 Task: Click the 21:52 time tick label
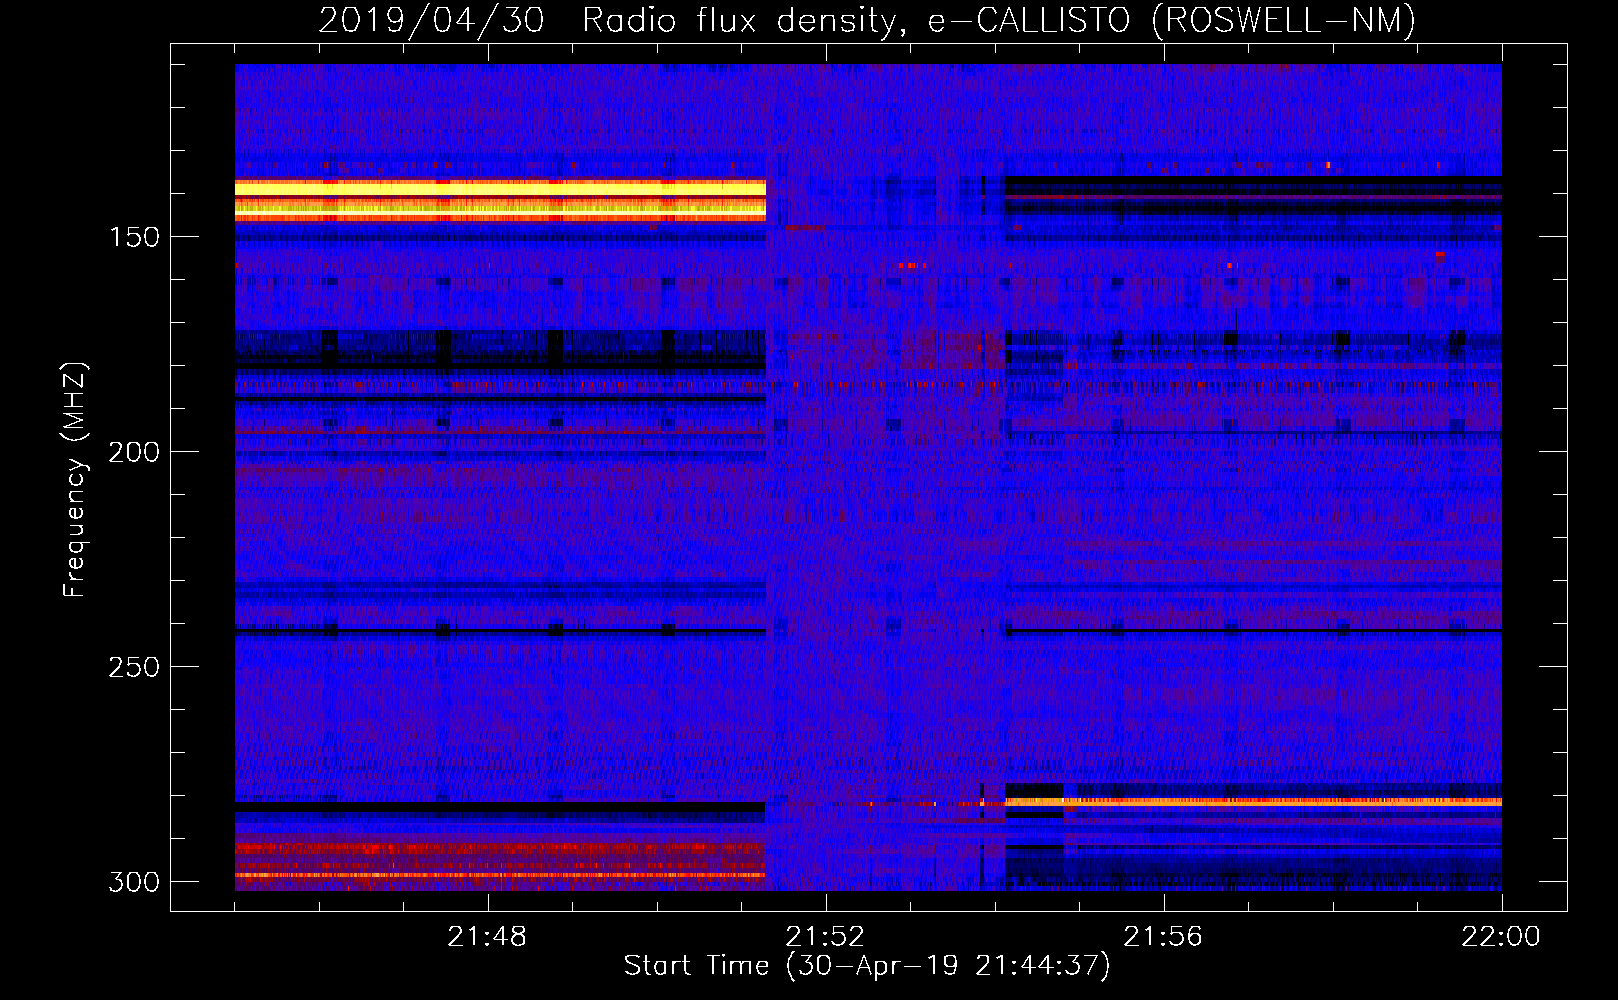click(x=825, y=937)
